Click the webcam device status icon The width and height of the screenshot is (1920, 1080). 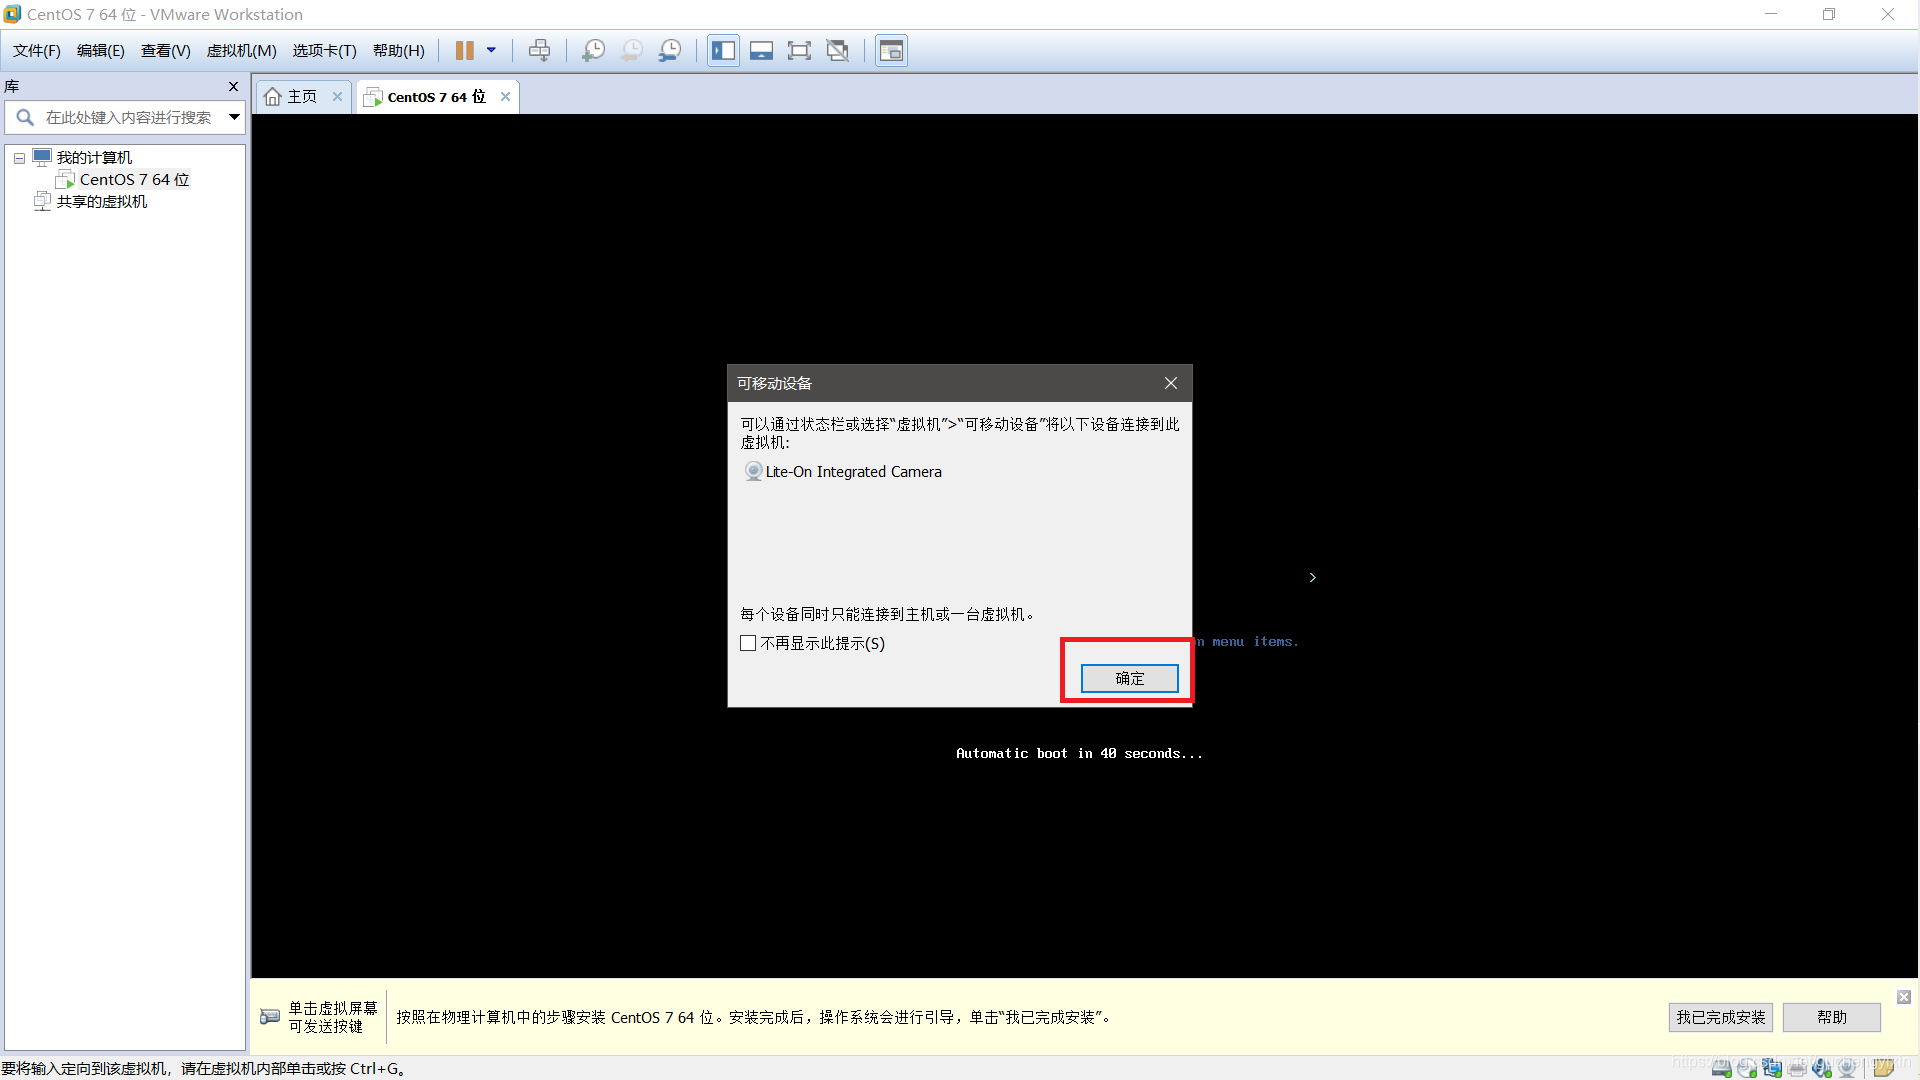coord(1847,1068)
